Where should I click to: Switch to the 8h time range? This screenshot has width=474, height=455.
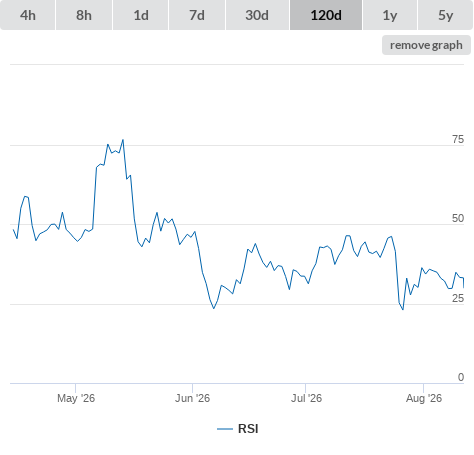click(84, 15)
